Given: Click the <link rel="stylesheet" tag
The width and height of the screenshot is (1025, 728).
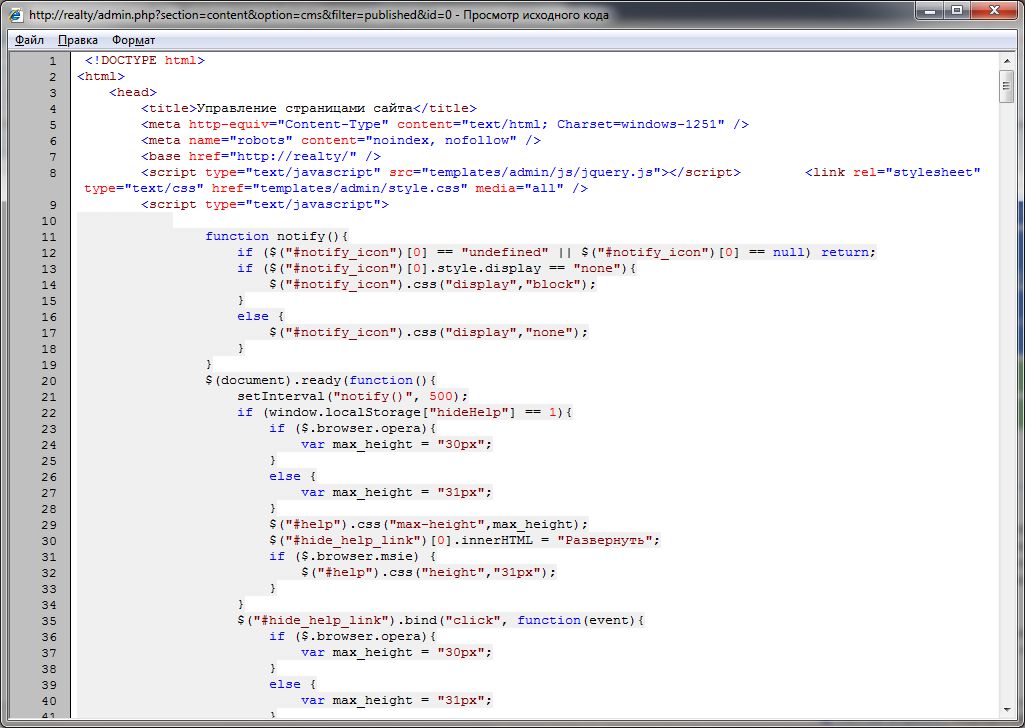Looking at the screenshot, I should 893,173.
